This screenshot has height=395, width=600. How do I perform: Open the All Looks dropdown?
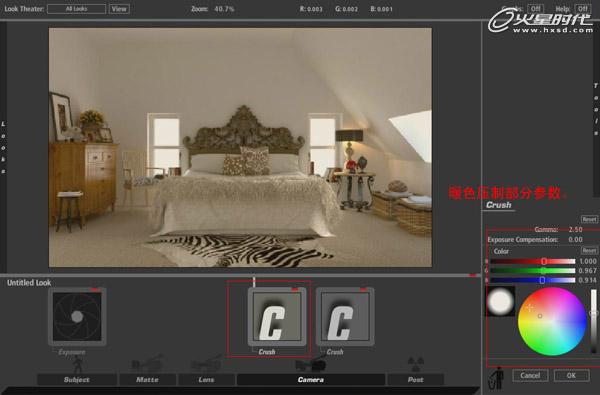[x=77, y=9]
